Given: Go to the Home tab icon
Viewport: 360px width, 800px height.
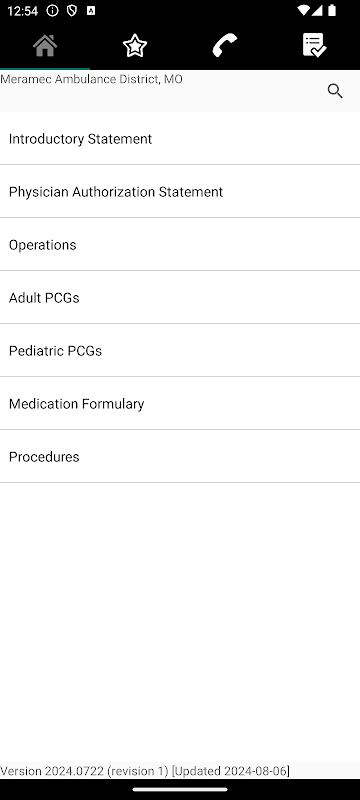Looking at the screenshot, I should coord(45,46).
